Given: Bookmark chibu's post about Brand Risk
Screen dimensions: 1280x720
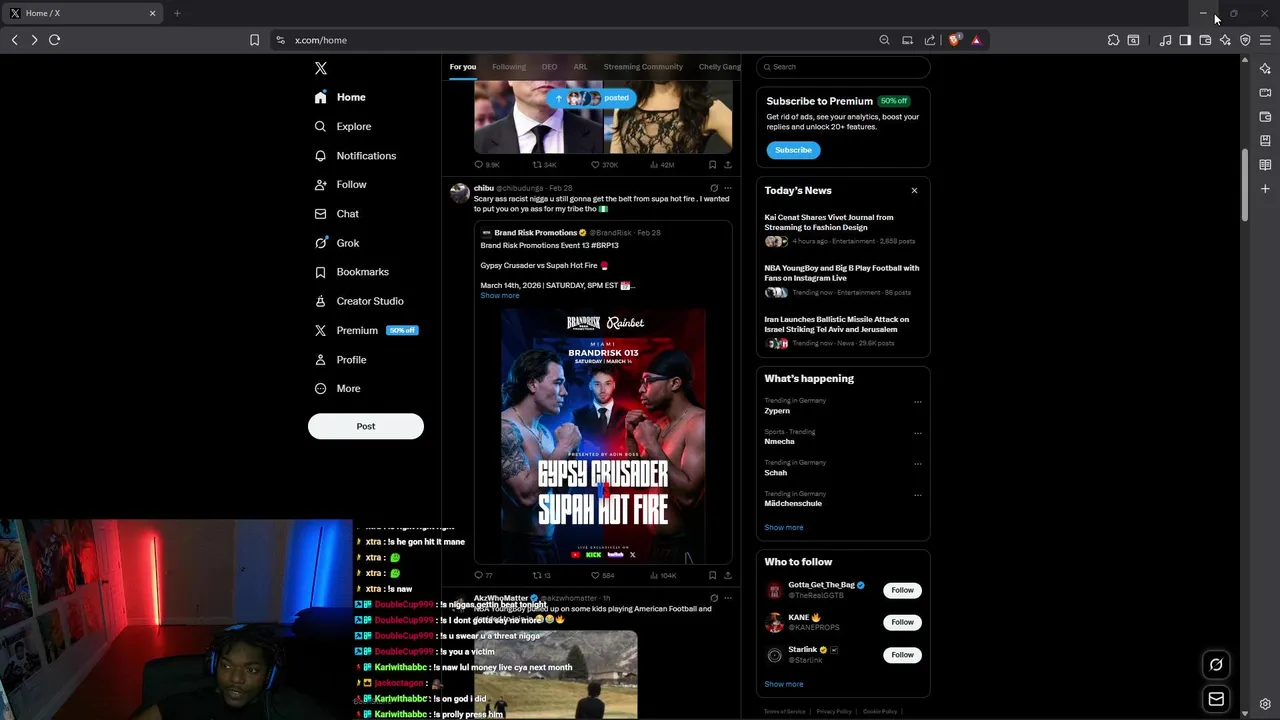Looking at the screenshot, I should [712, 575].
